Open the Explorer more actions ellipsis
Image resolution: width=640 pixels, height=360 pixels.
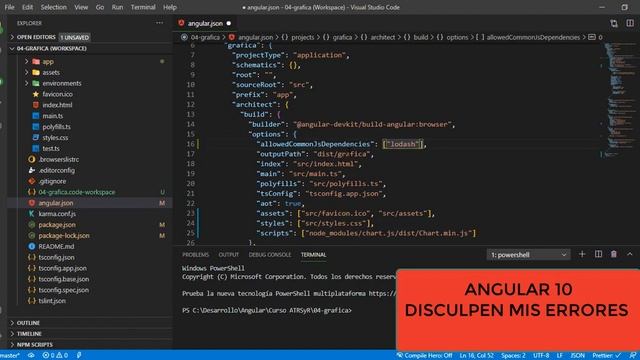(x=160, y=23)
